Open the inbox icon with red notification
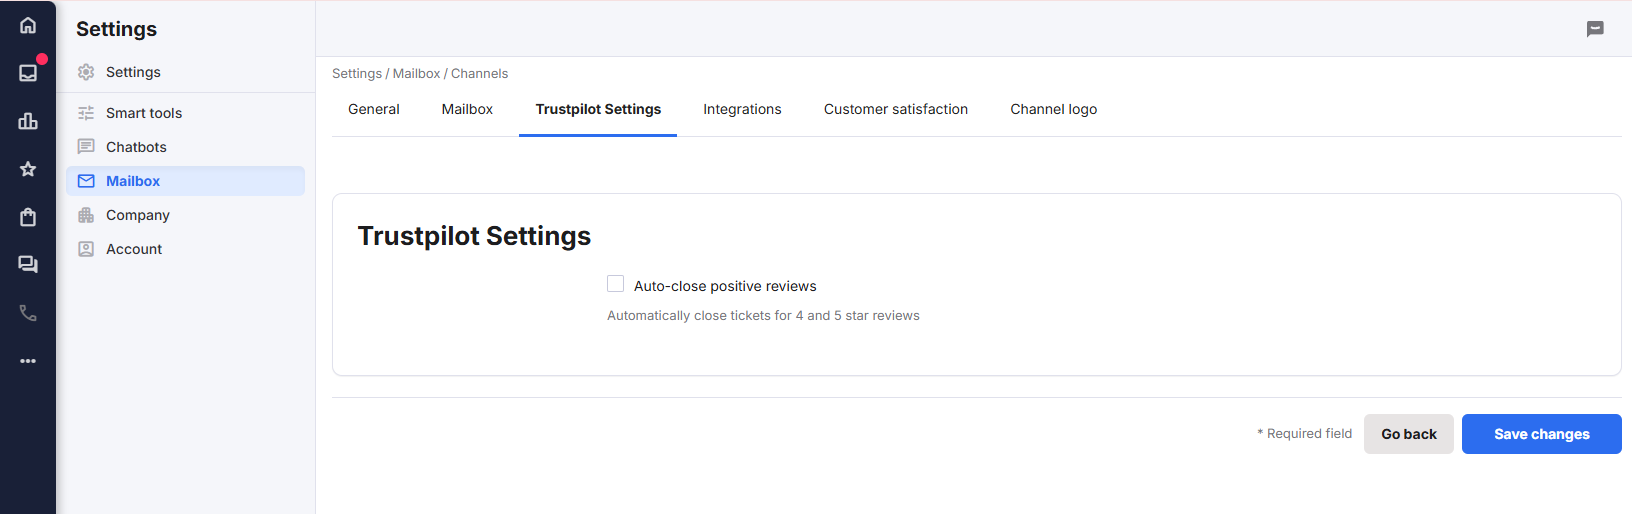The image size is (1632, 514). point(28,73)
